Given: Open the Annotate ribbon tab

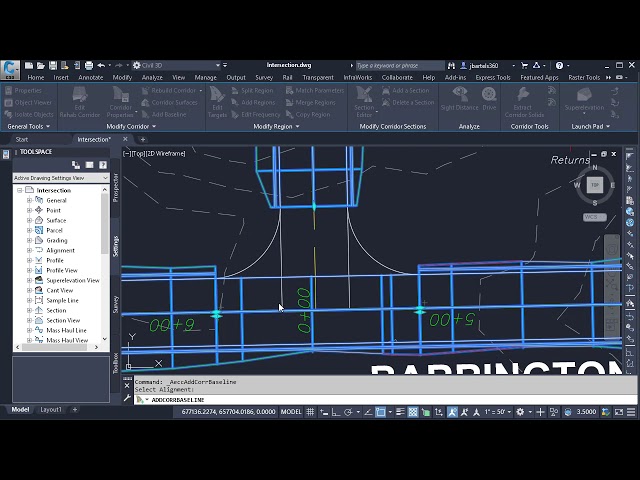Looking at the screenshot, I should tap(91, 77).
